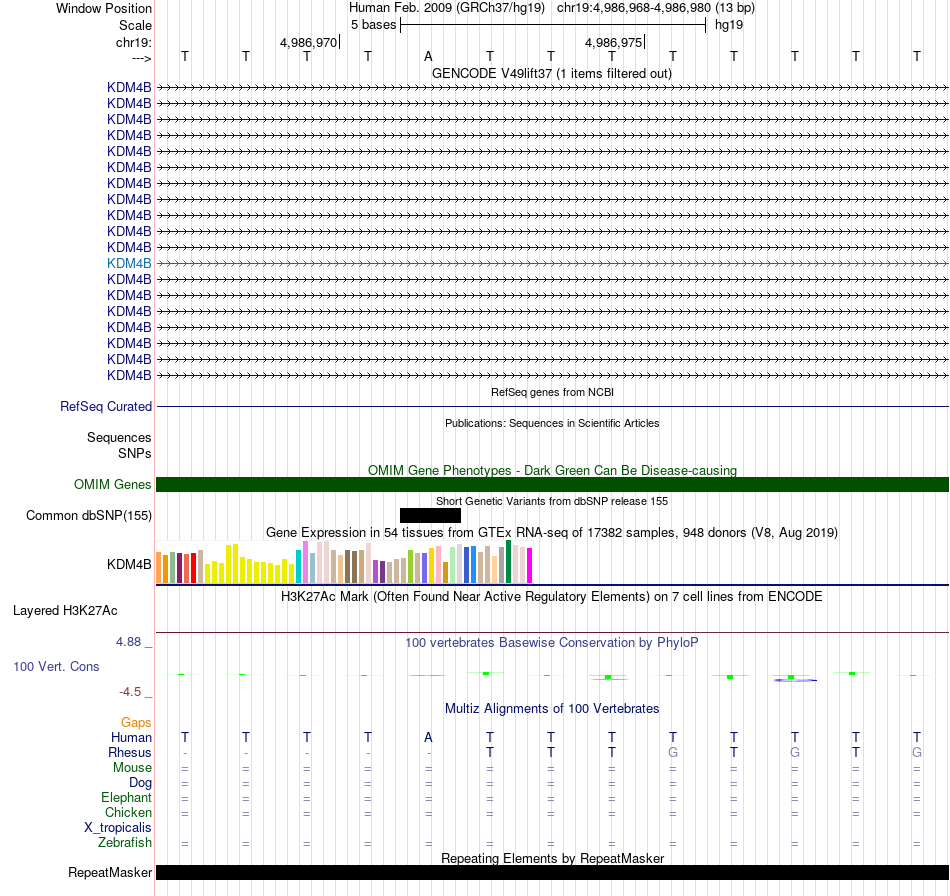The image size is (950, 896).
Task: Click the black RepeatMasker repeat element bar
Action: coord(552,872)
